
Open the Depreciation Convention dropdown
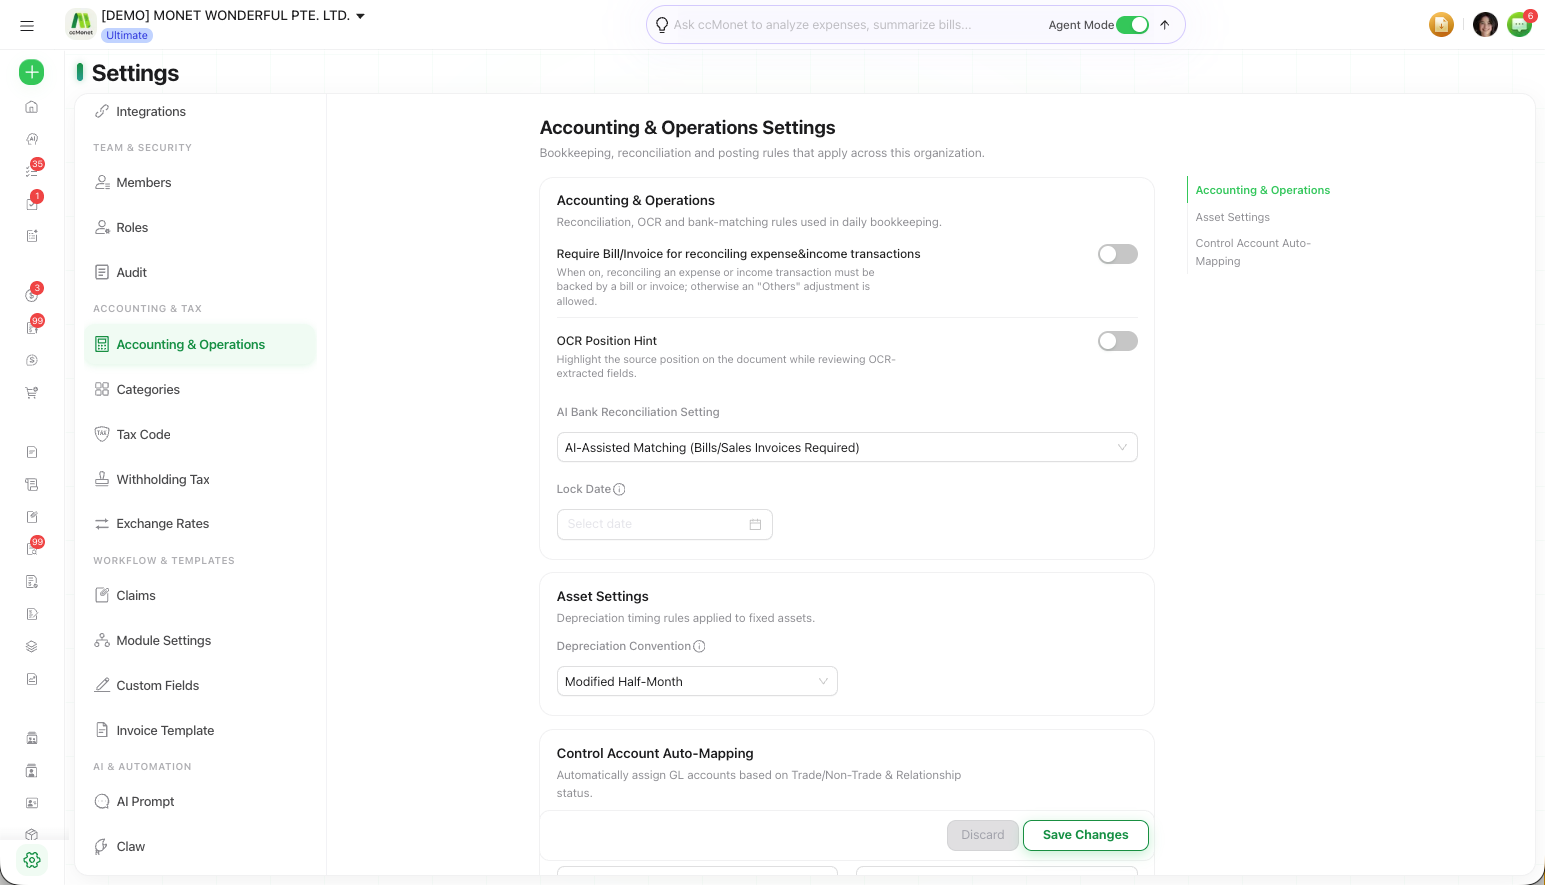(697, 681)
